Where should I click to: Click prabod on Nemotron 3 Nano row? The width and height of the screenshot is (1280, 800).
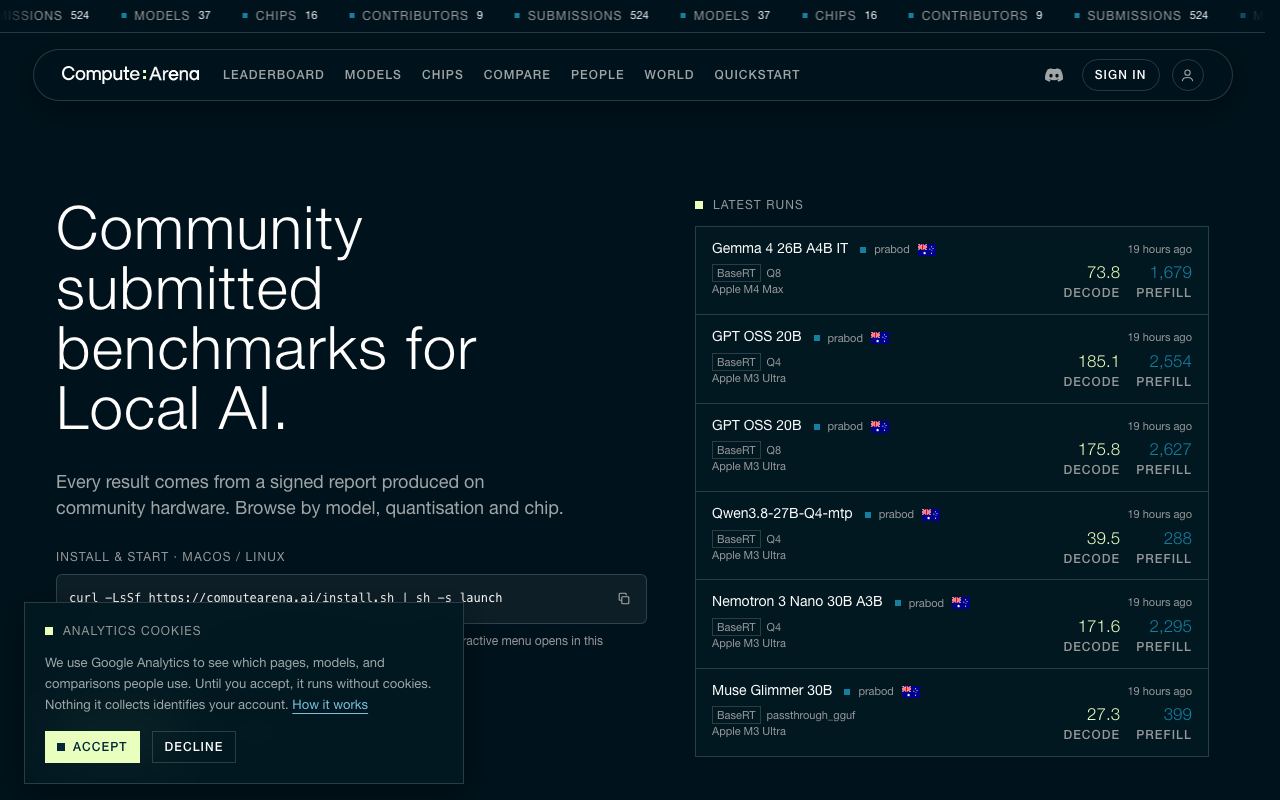[x=926, y=603]
